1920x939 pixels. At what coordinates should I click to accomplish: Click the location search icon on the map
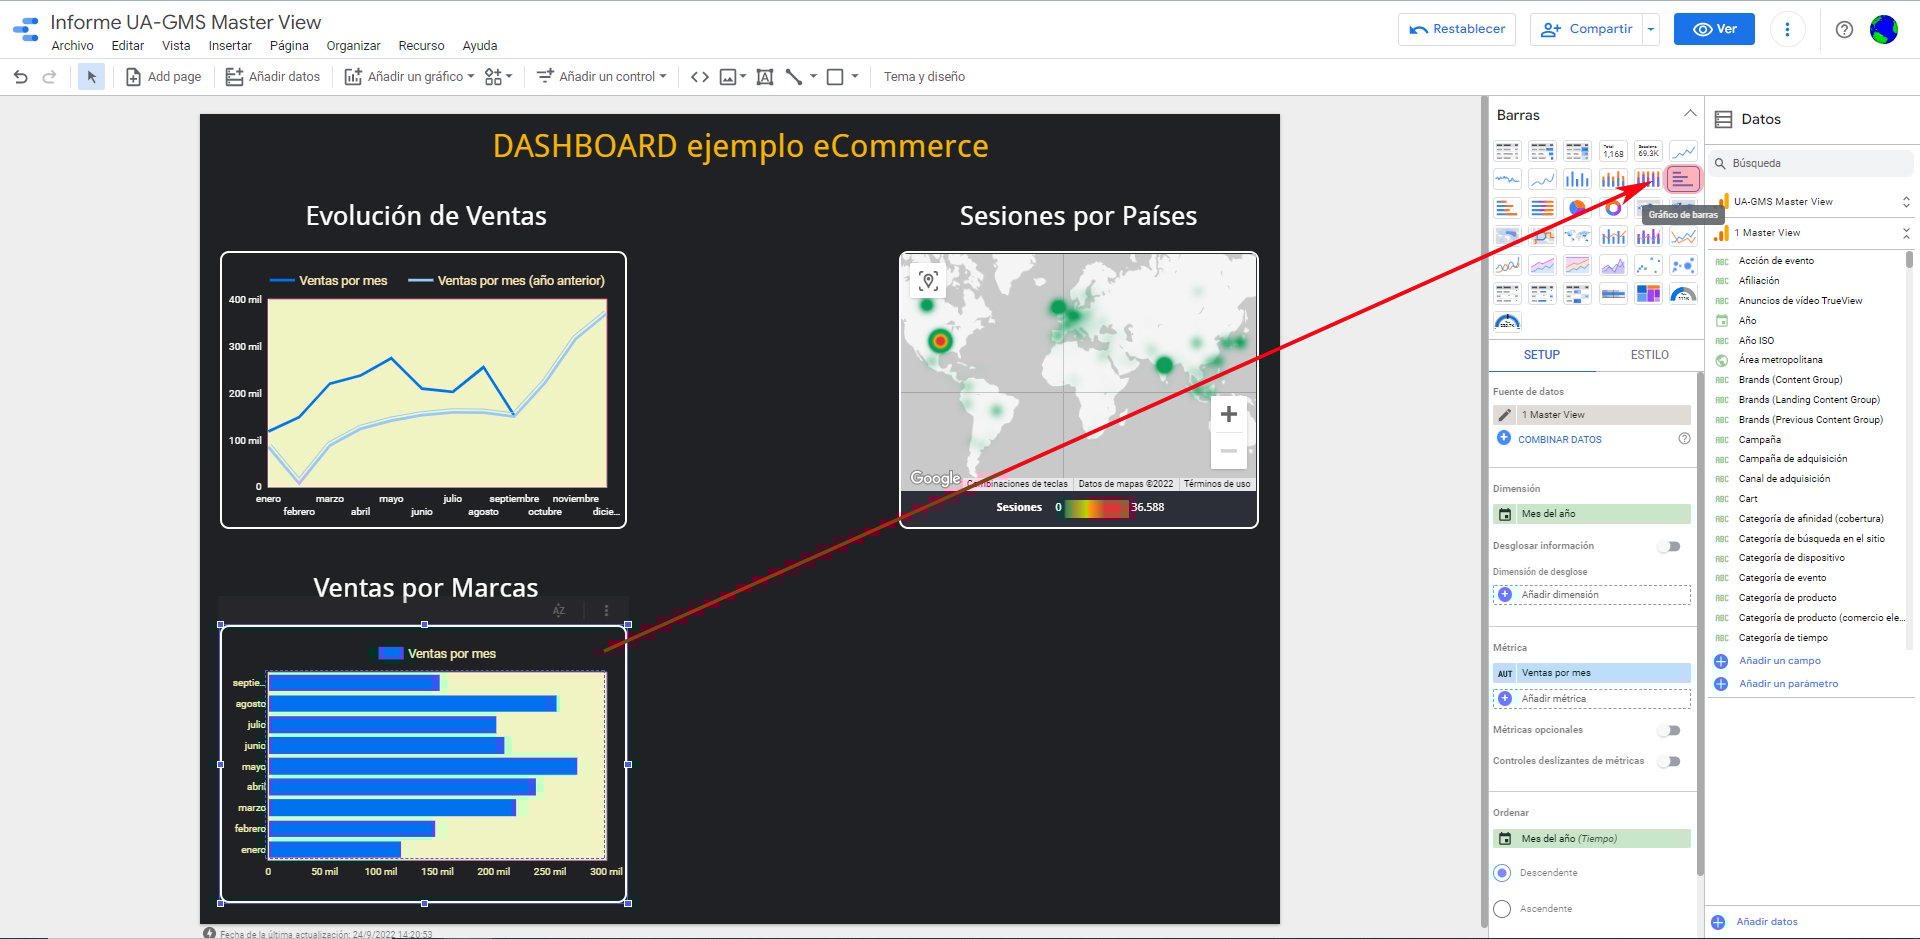(x=929, y=281)
